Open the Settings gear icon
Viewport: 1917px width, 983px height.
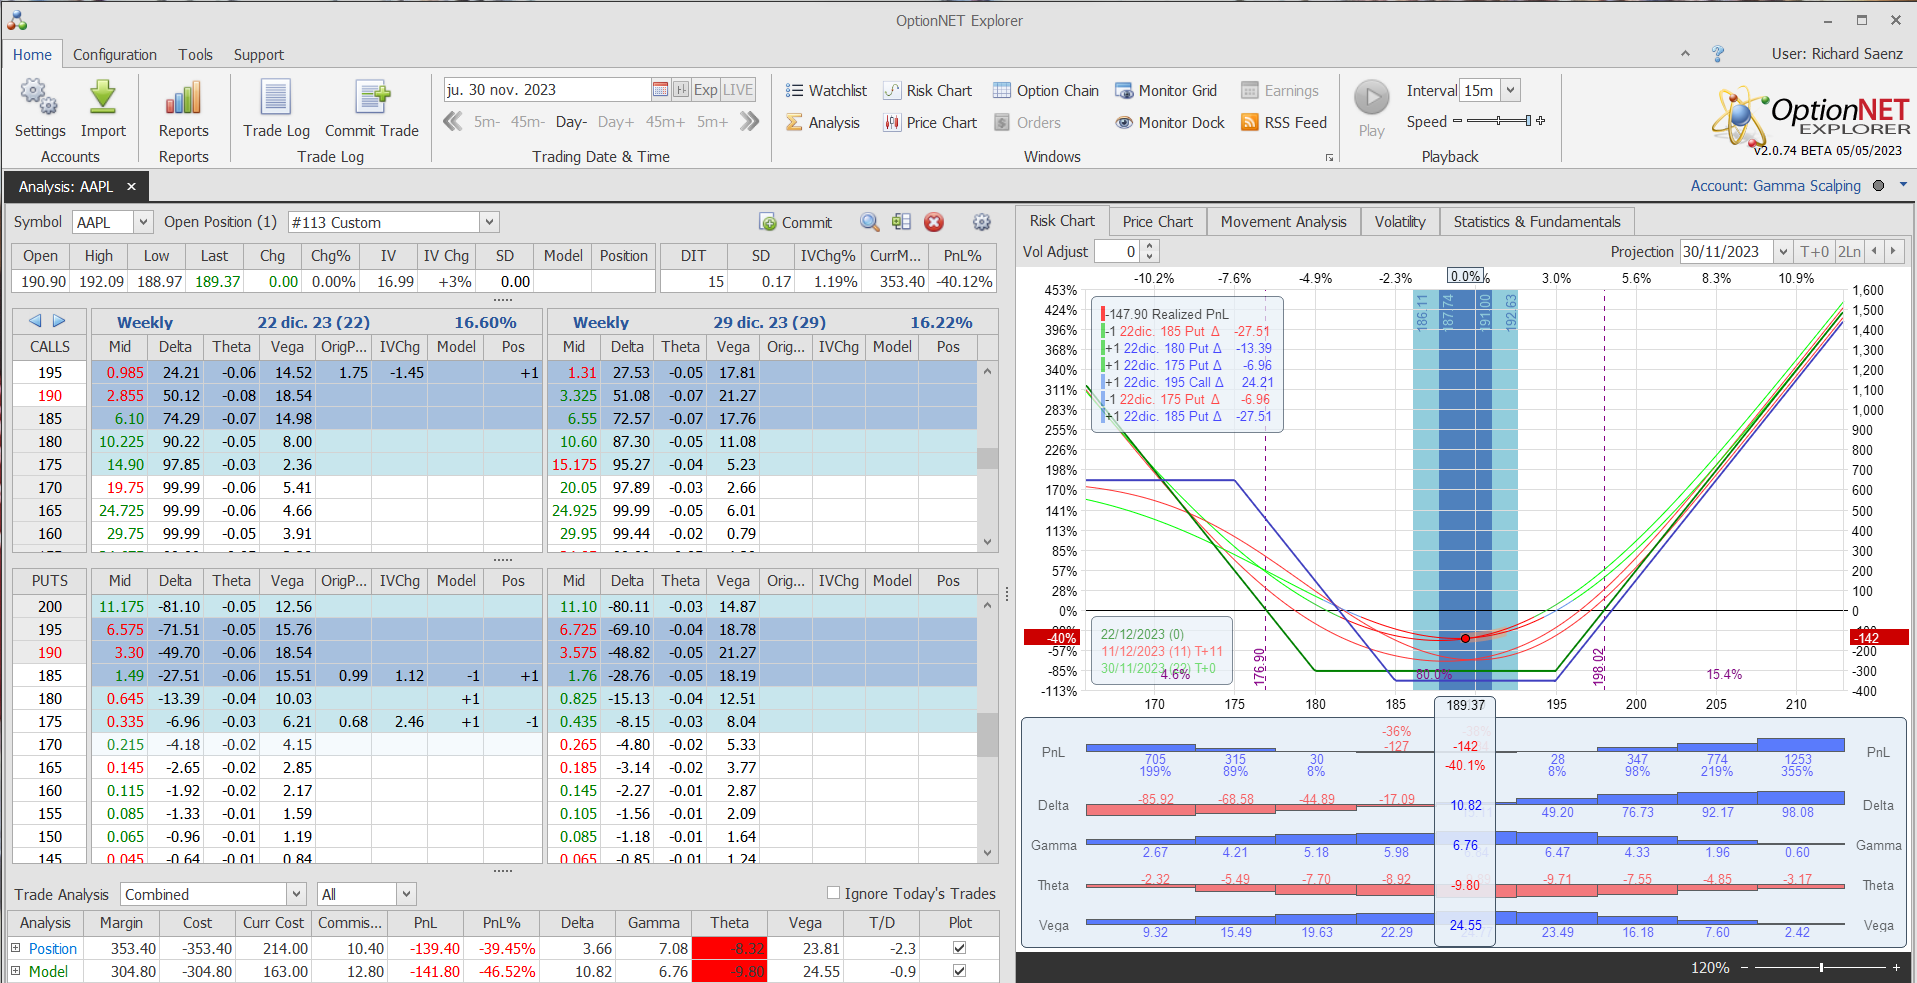point(39,98)
